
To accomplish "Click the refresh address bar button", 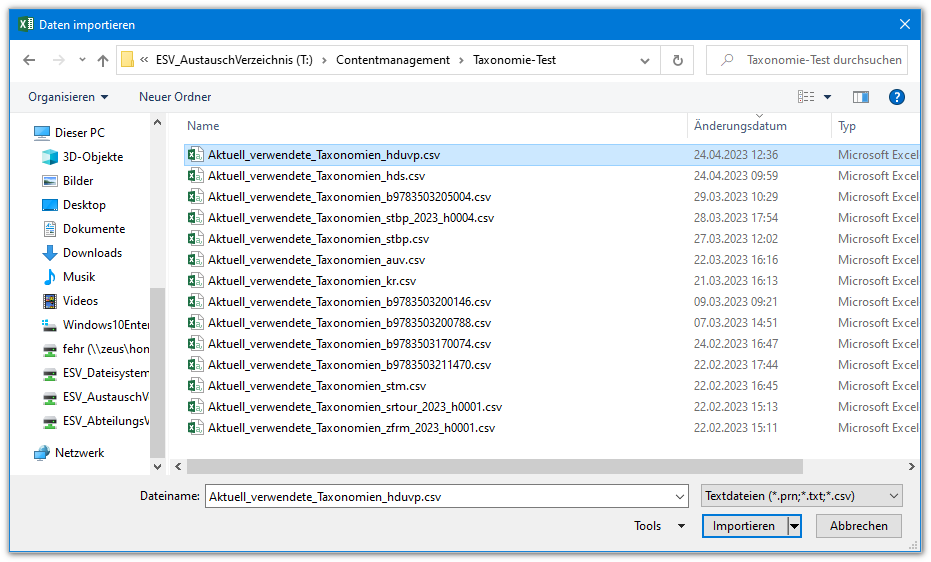I will (x=677, y=60).
